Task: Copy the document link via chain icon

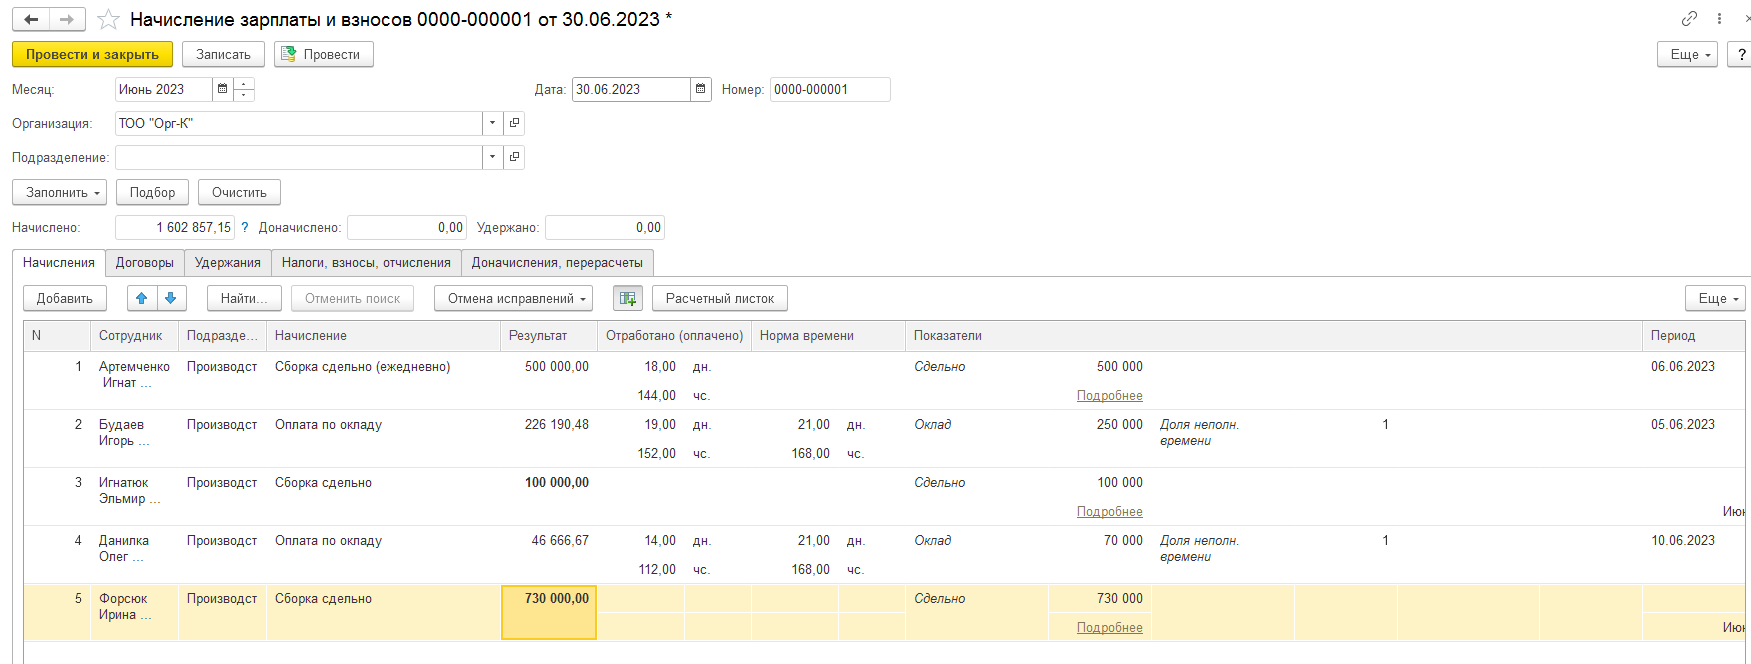Action: (x=1689, y=19)
